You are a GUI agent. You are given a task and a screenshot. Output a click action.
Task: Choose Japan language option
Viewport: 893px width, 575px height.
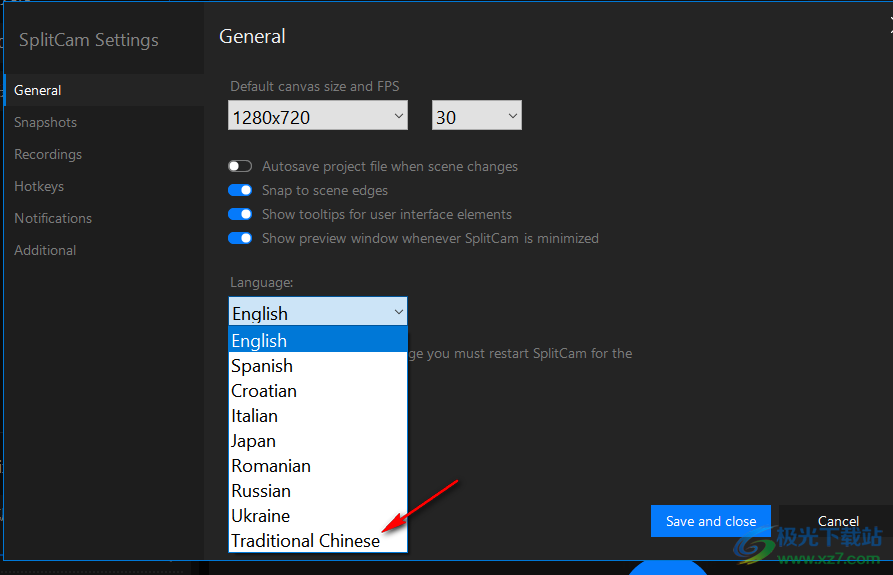tap(318, 440)
